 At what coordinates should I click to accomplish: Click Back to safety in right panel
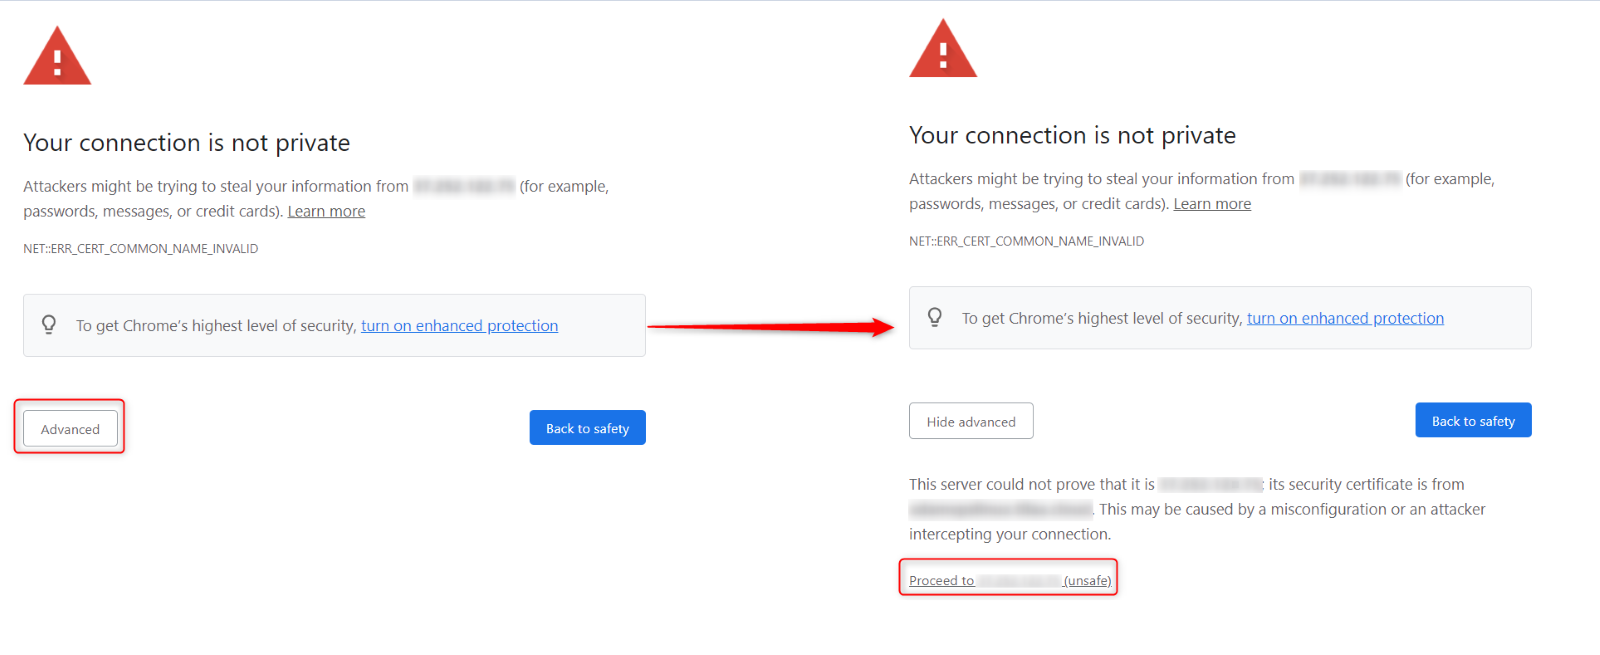coord(1473,420)
